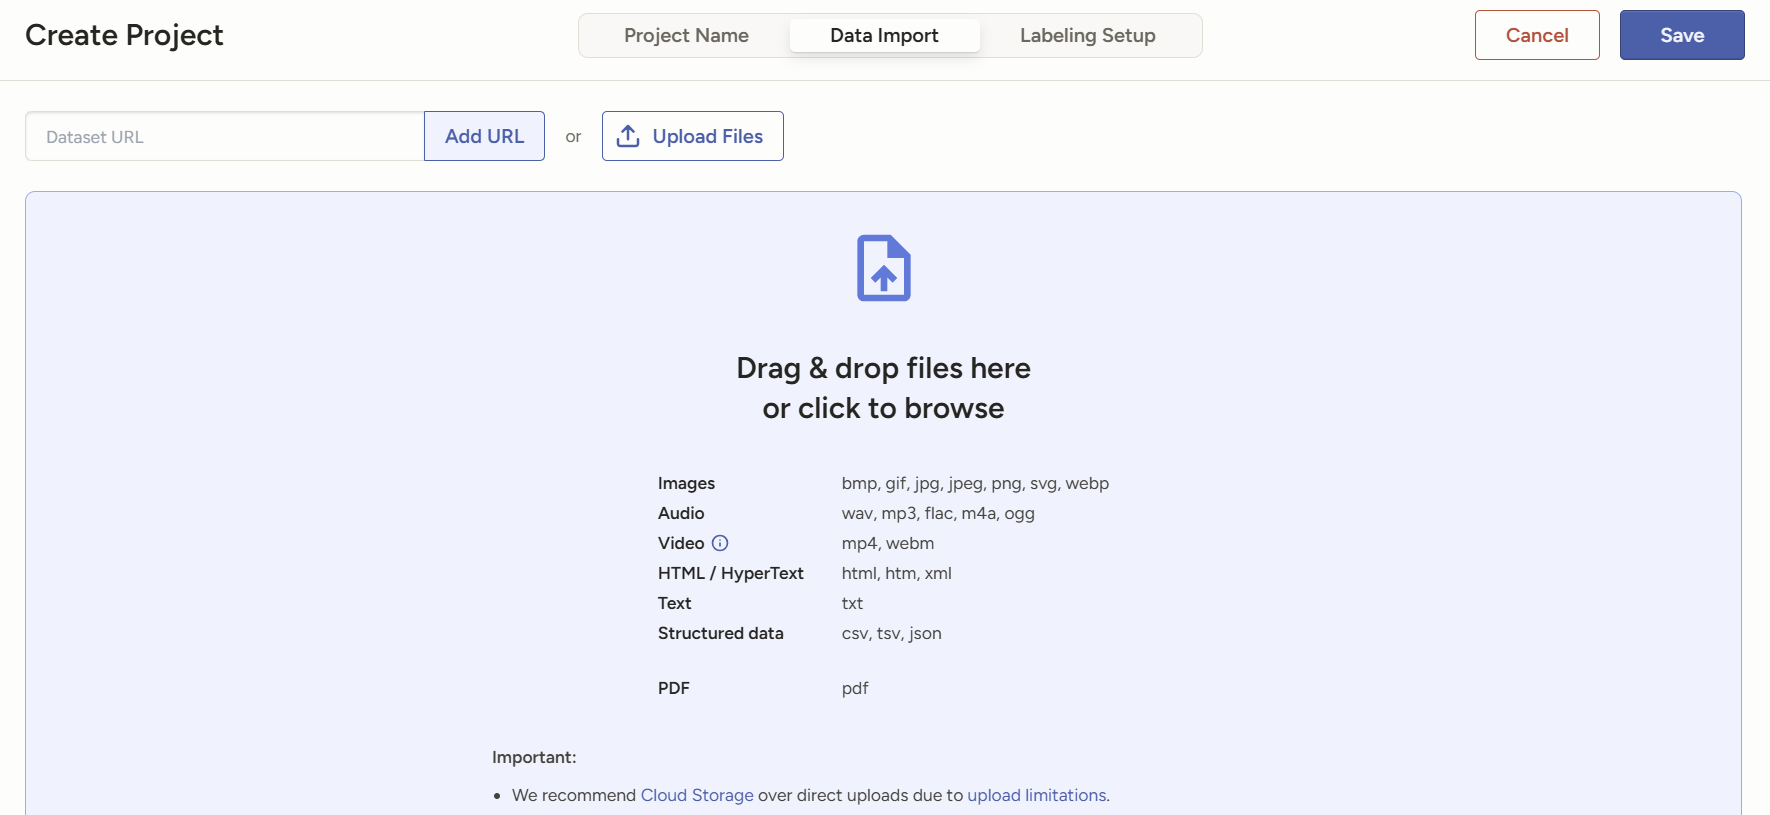This screenshot has width=1770, height=815.
Task: Save the project
Action: (1682, 35)
